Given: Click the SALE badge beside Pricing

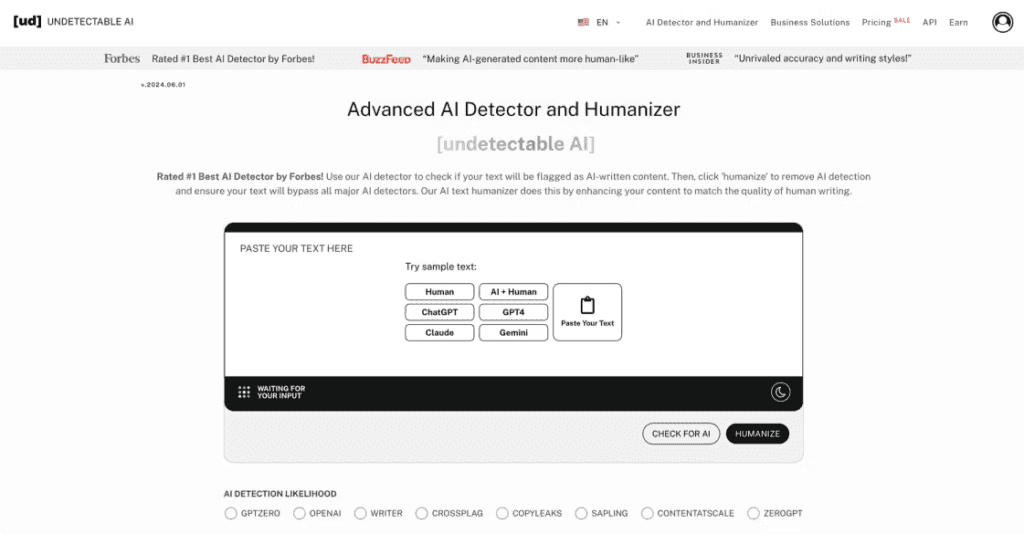Looking at the screenshot, I should (902, 20).
